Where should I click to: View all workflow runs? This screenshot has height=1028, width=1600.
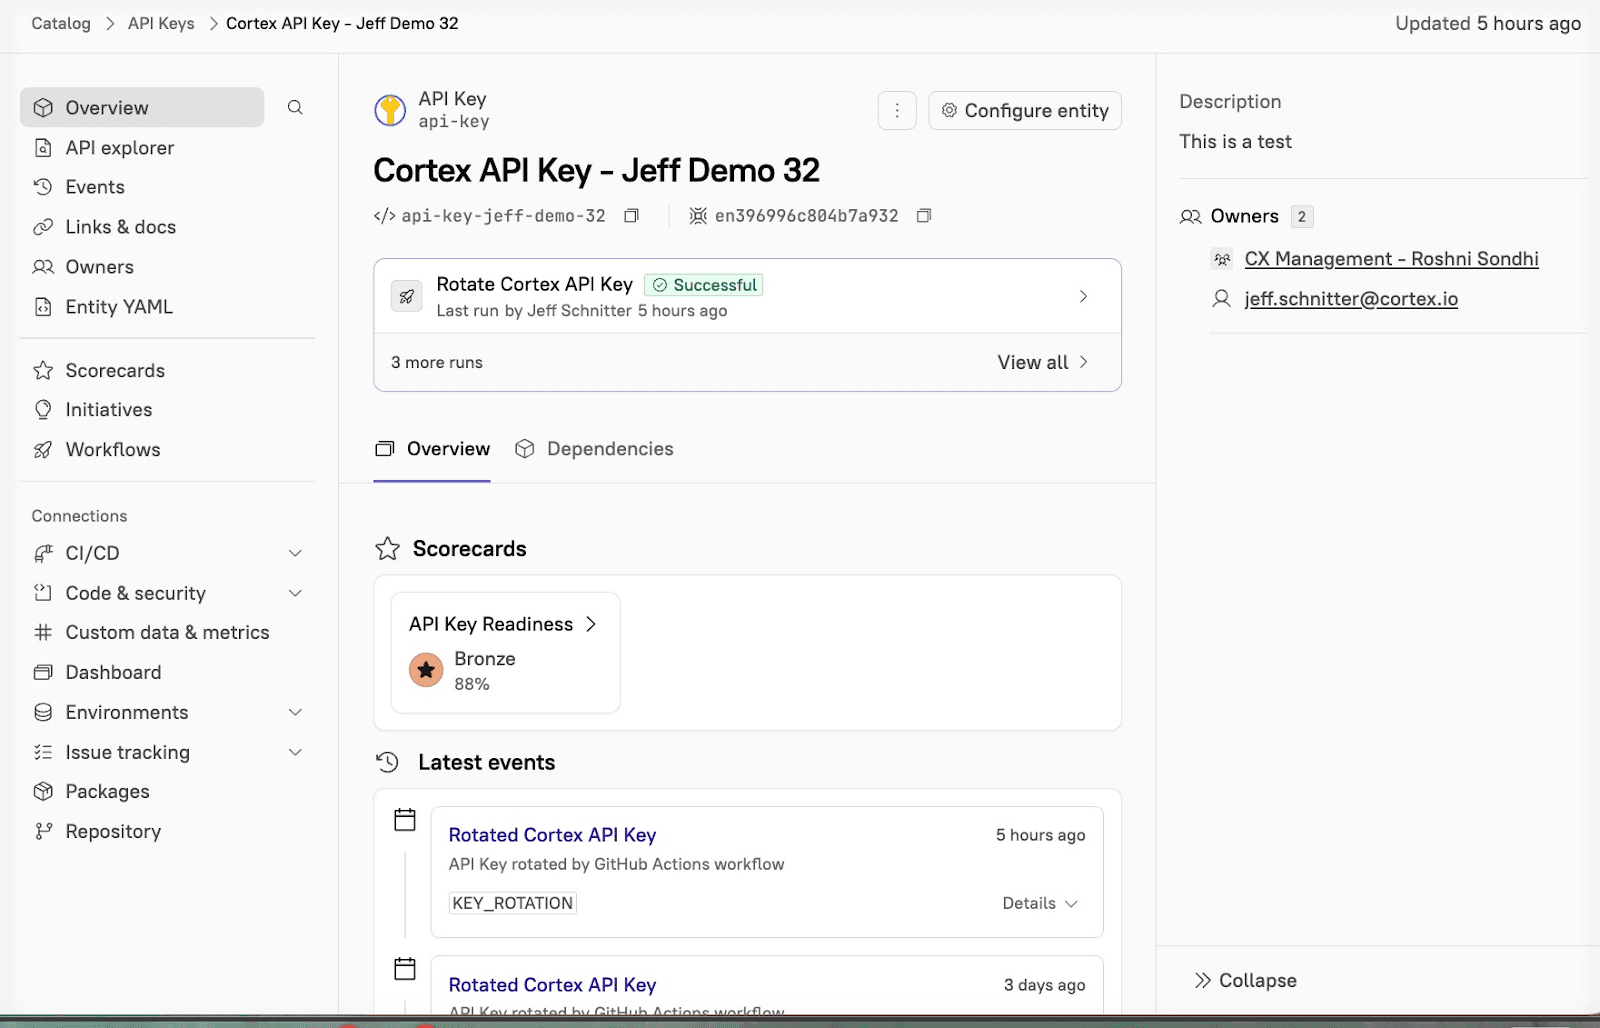coord(1042,362)
